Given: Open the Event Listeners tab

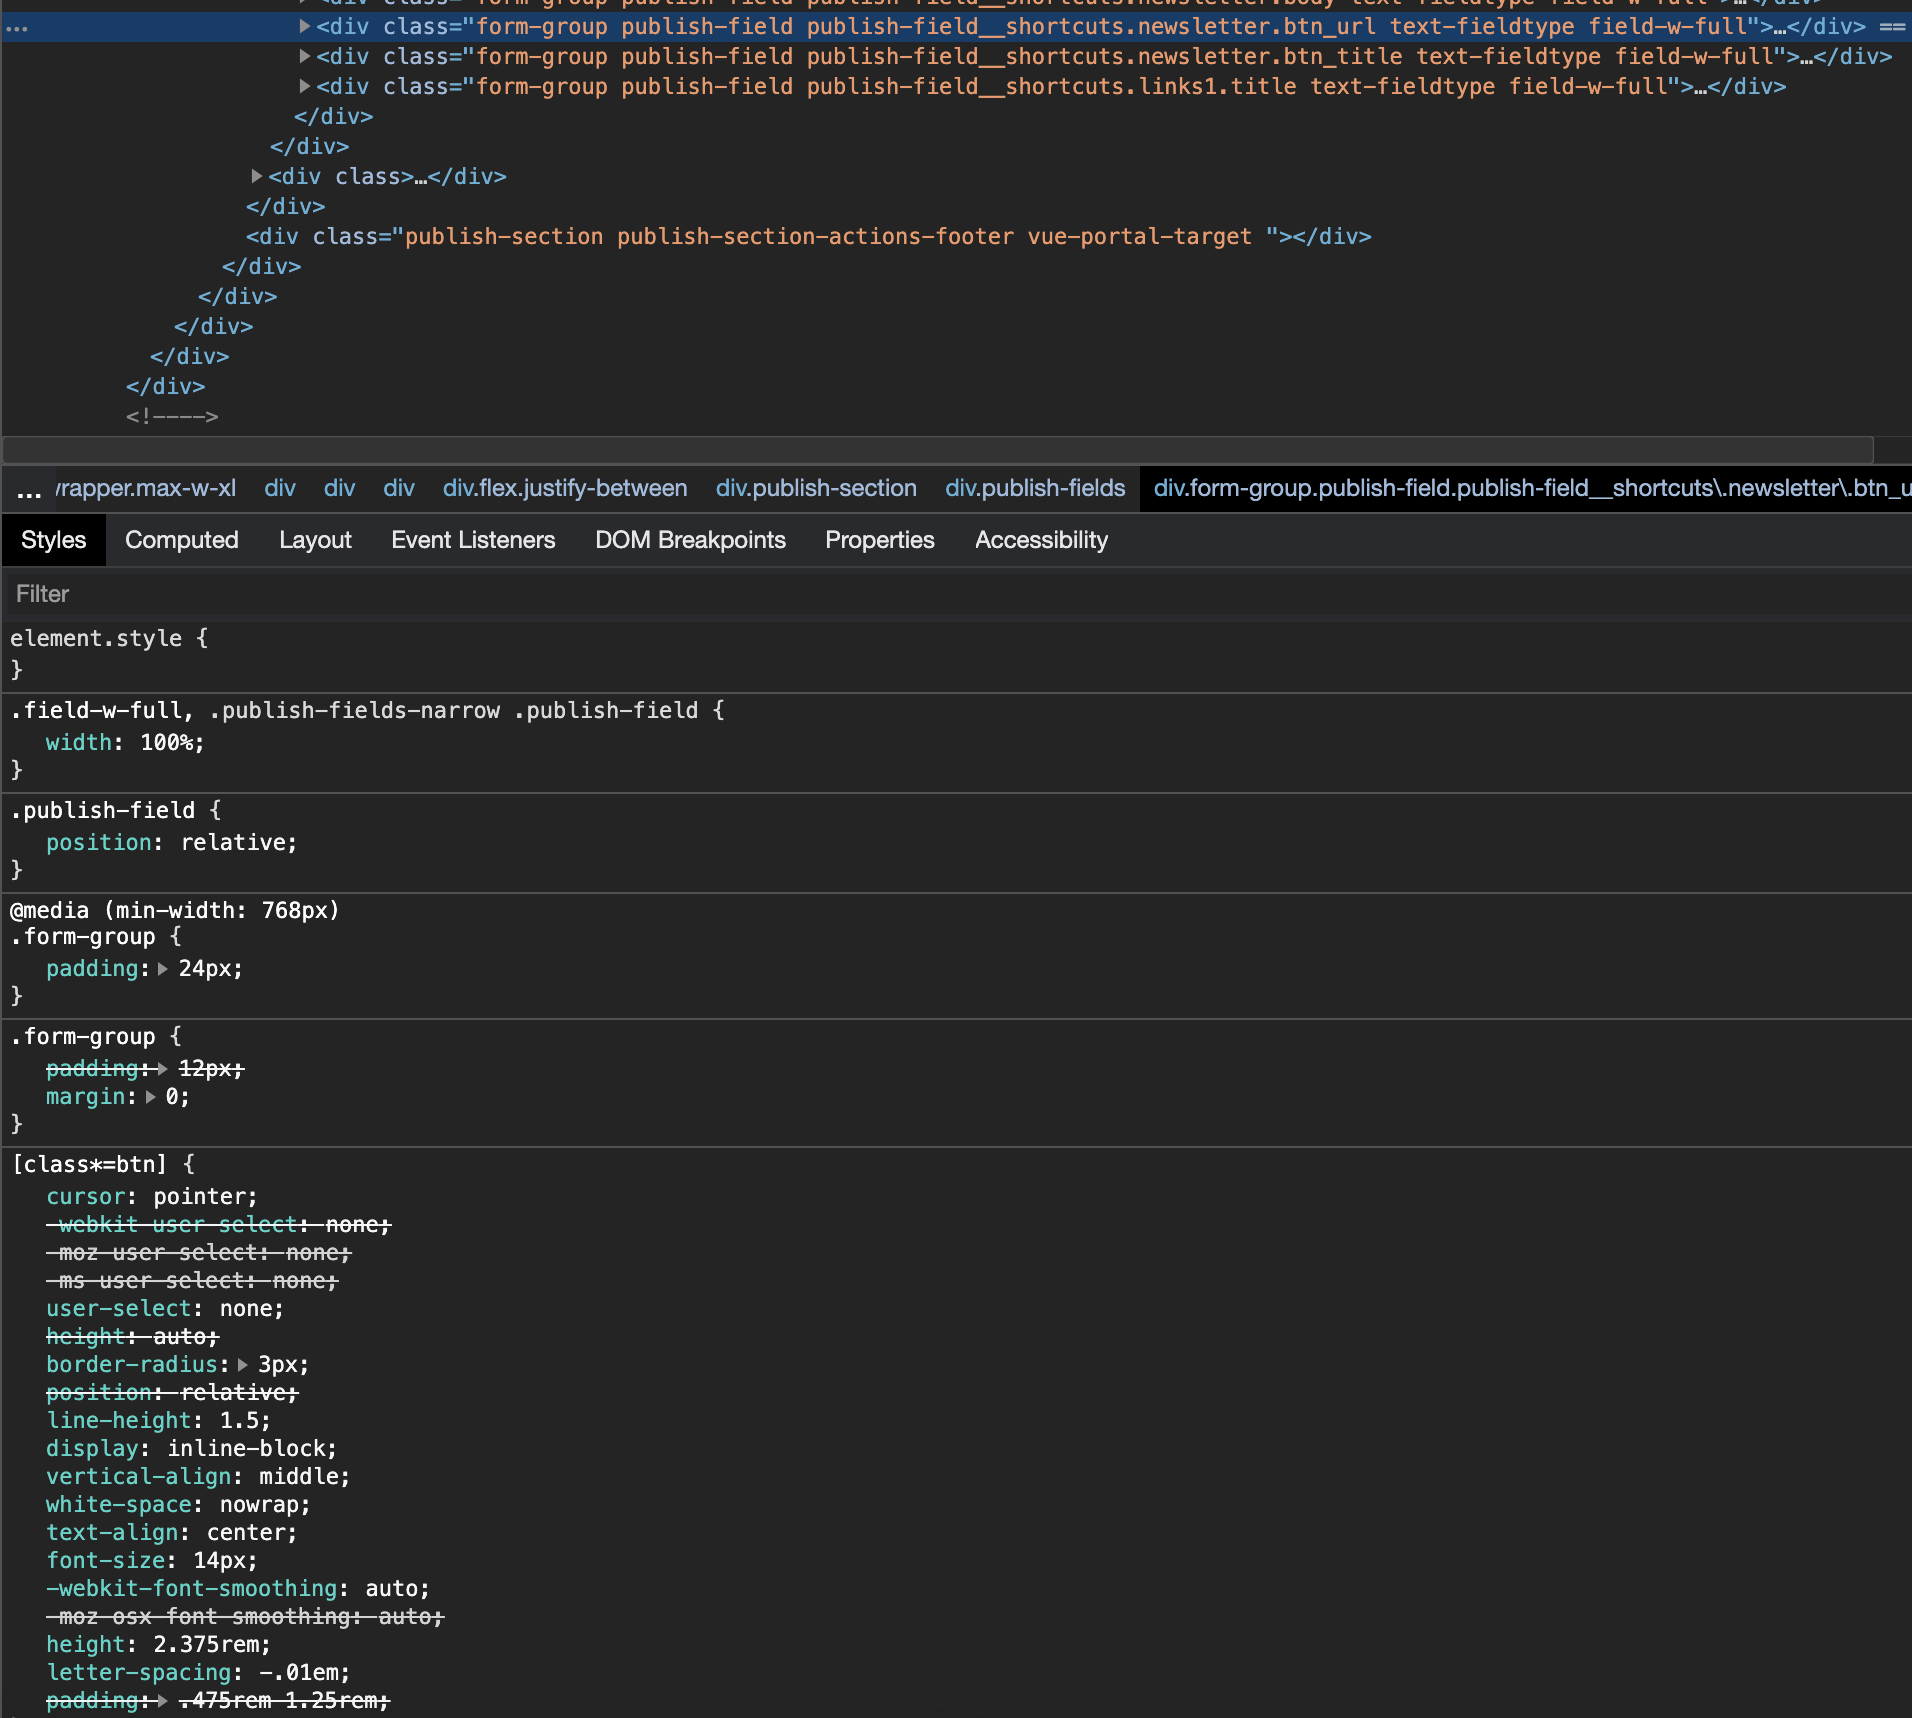Looking at the screenshot, I should click(x=473, y=540).
